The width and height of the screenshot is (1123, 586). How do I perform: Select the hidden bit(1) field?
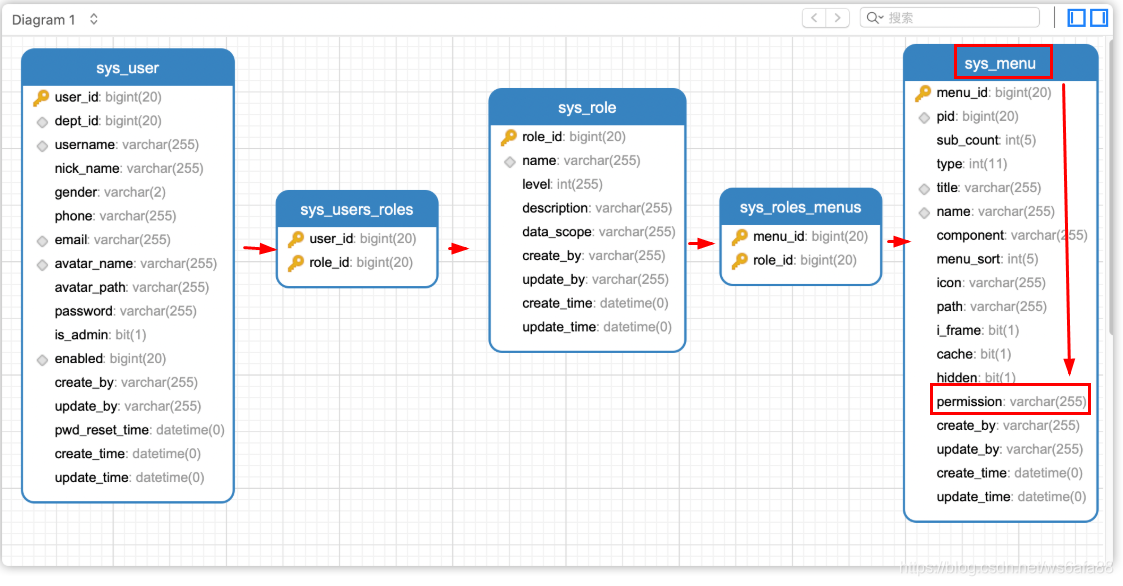click(976, 377)
